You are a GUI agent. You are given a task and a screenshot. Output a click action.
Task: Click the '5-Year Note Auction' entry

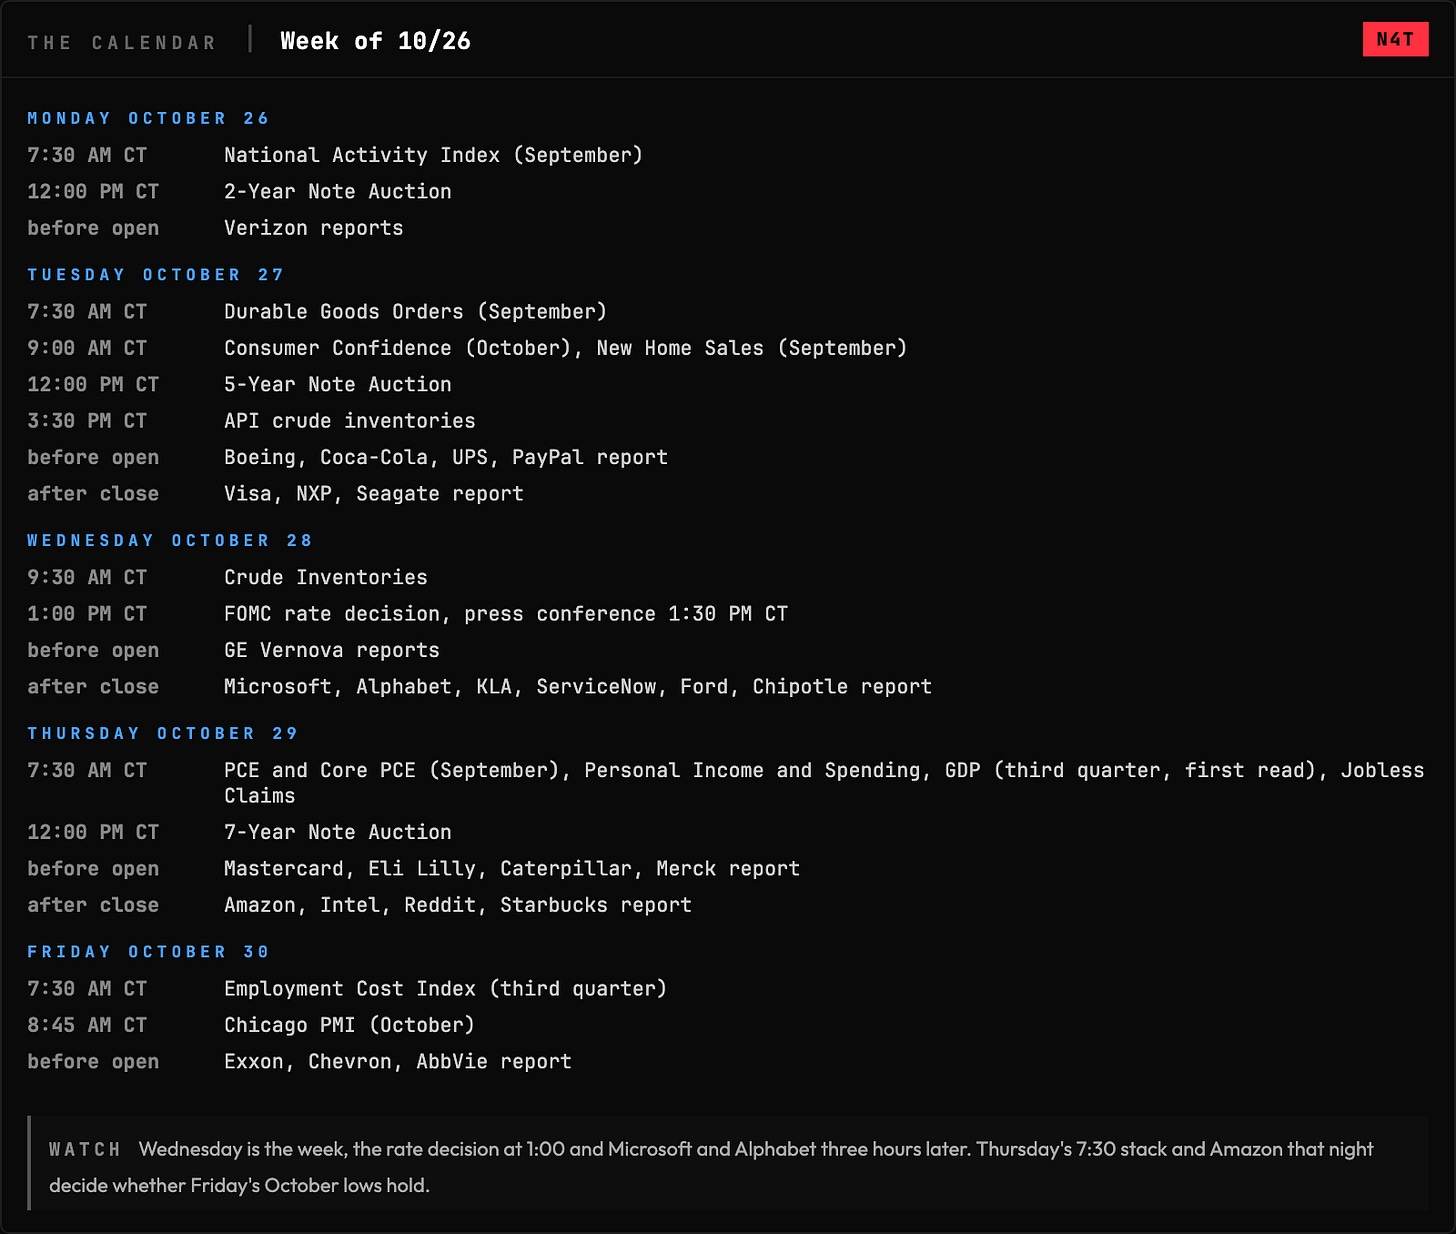[x=337, y=384]
